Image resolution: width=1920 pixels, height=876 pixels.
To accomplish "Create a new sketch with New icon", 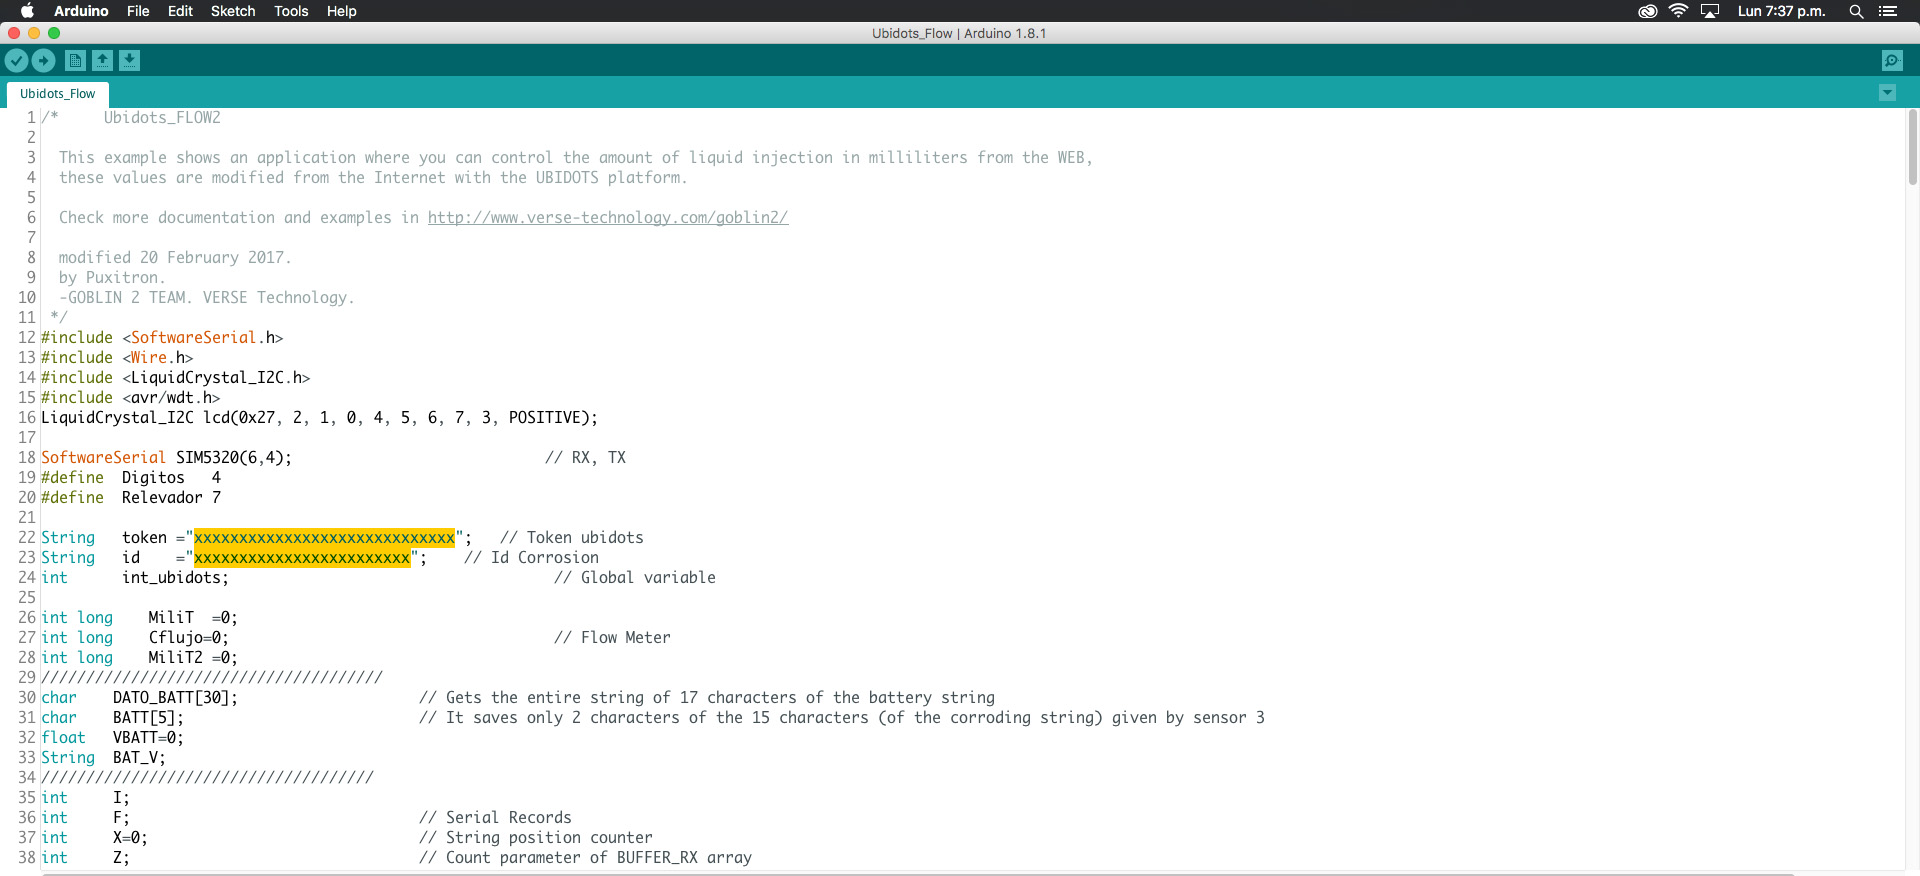I will point(75,61).
